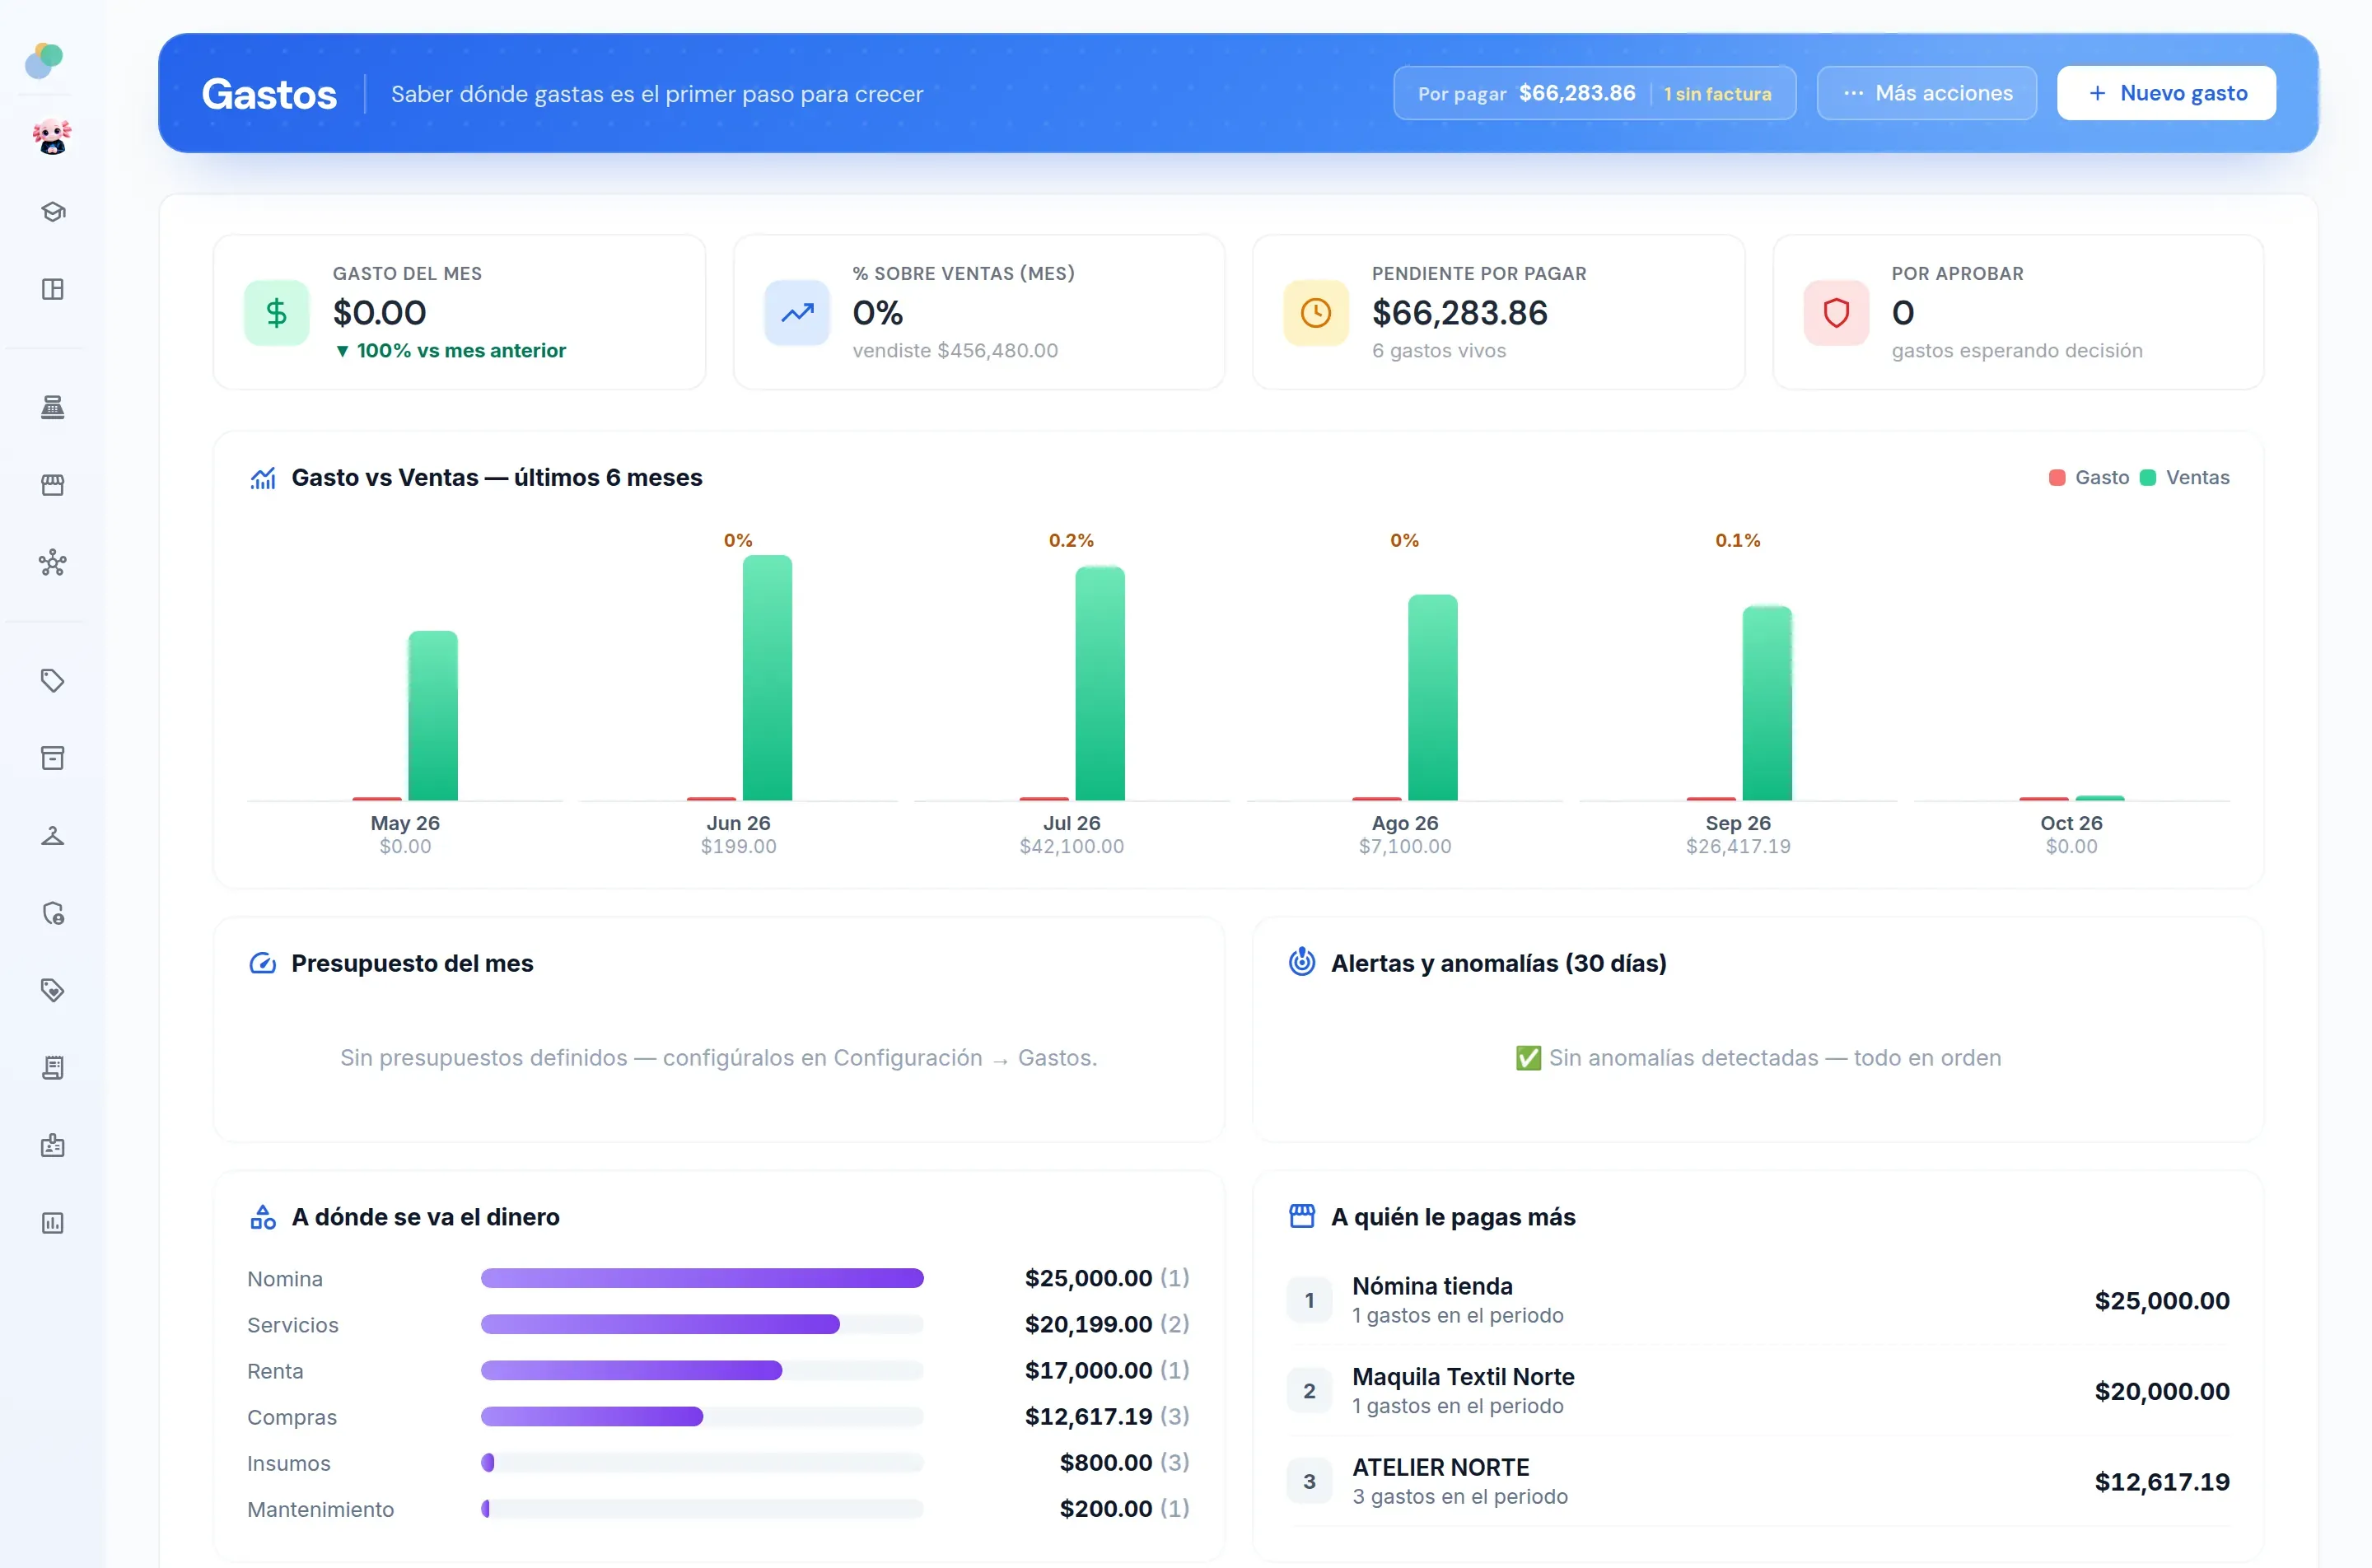Open the storefront sidebar icon
This screenshot has height=1568, width=2372.
pos(53,485)
